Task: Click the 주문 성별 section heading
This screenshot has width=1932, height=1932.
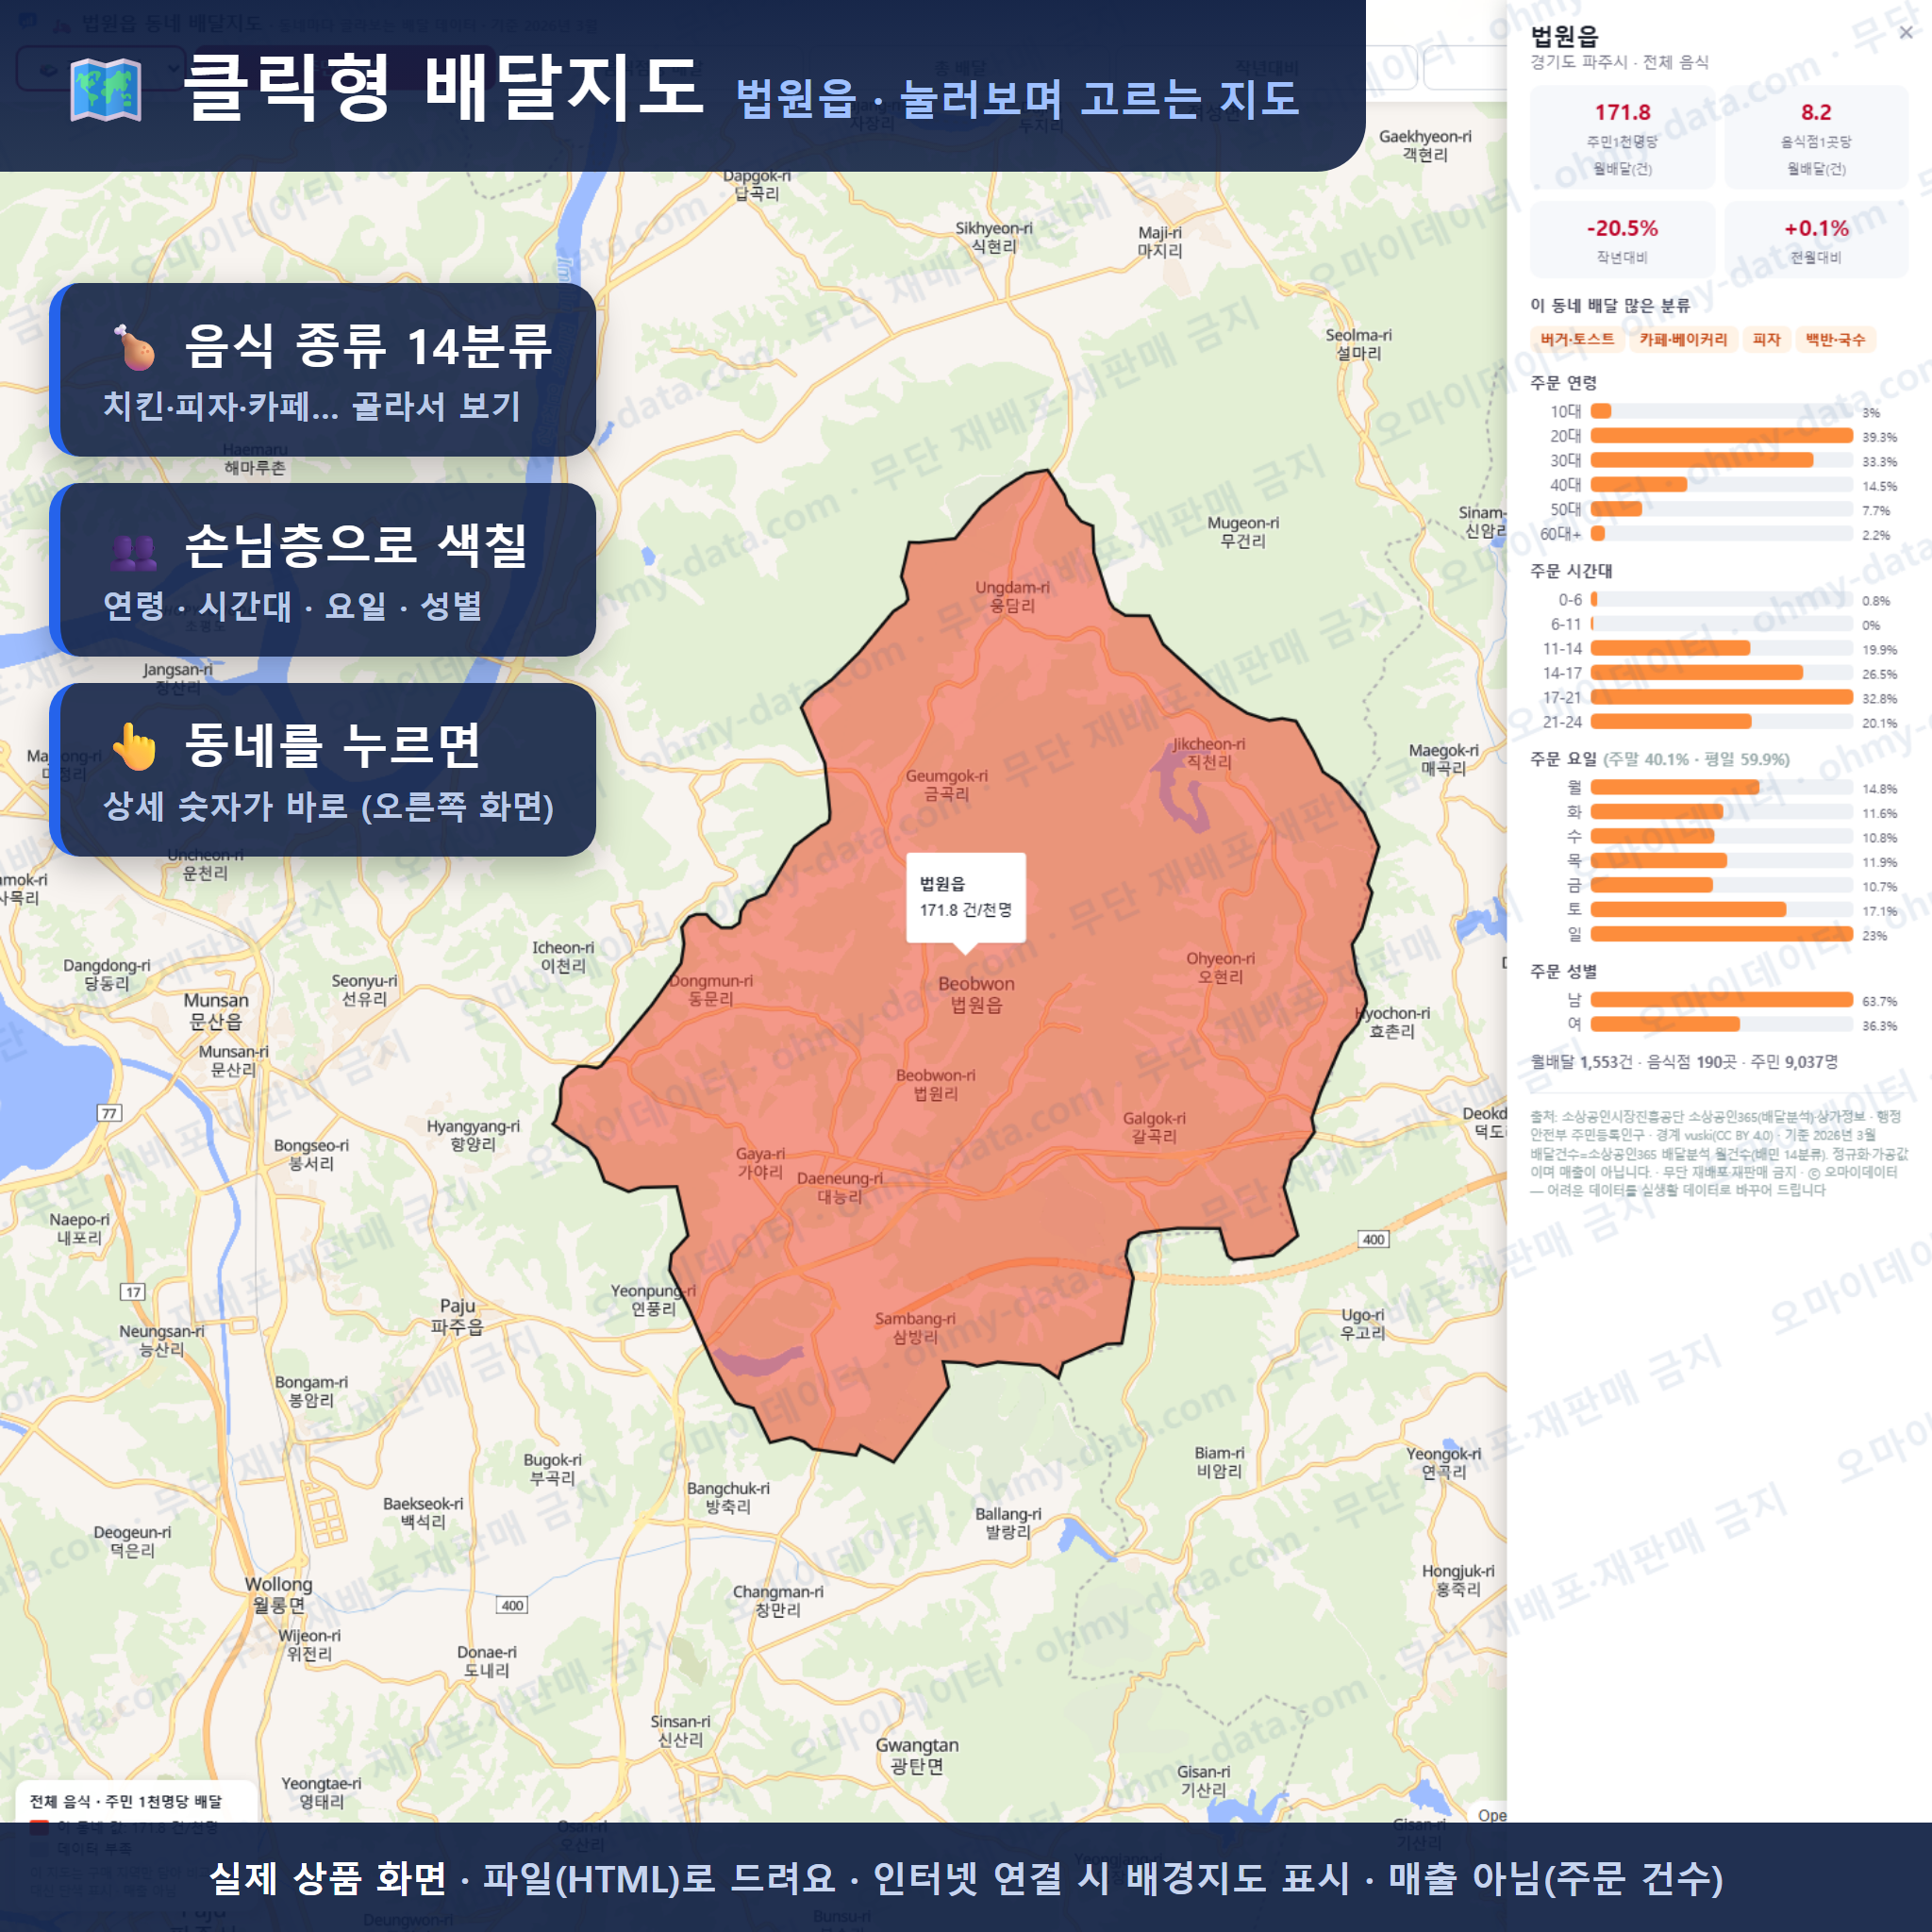Action: click(x=1563, y=972)
